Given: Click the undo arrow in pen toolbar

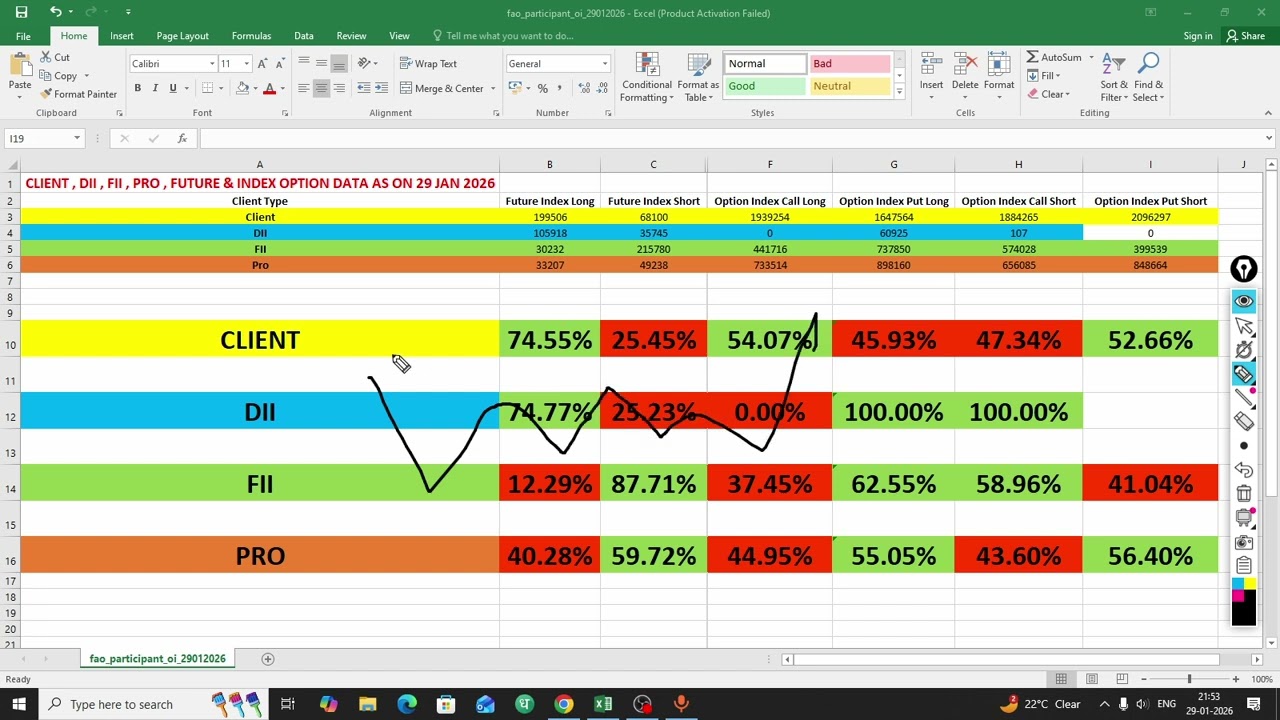Looking at the screenshot, I should tap(1244, 469).
